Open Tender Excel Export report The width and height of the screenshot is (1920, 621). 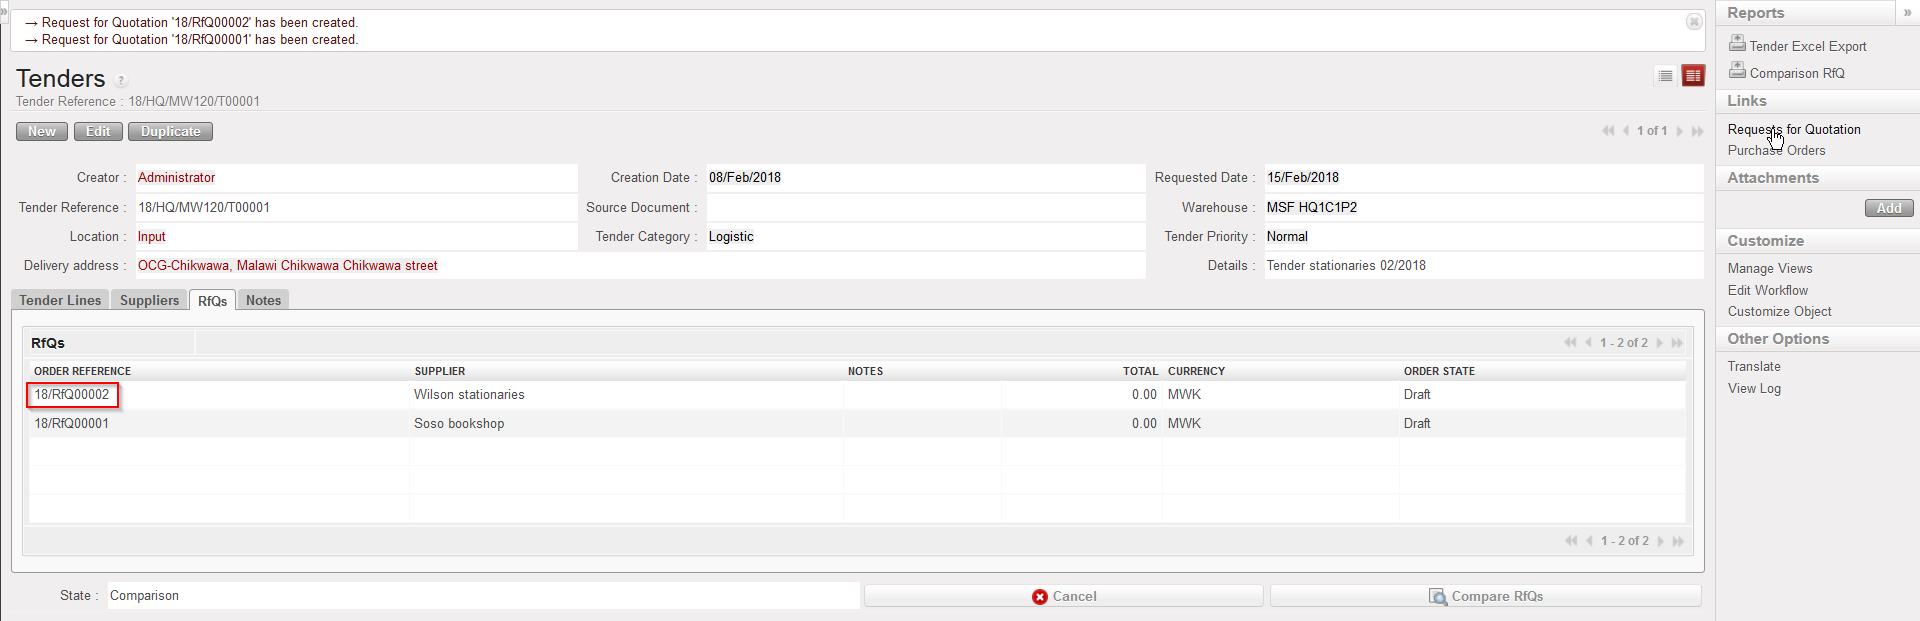point(1807,46)
